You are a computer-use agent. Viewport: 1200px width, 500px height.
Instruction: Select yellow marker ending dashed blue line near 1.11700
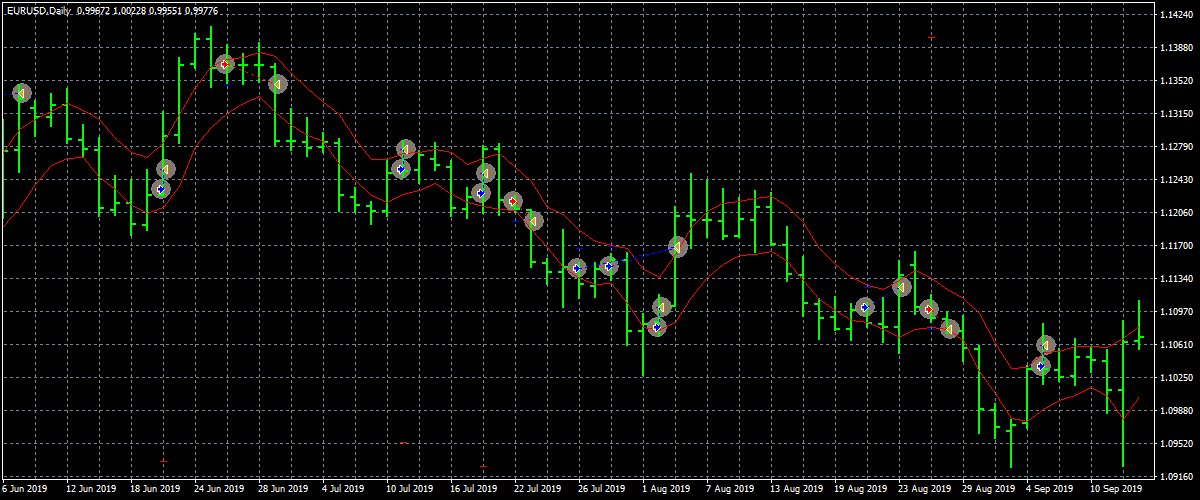point(678,246)
